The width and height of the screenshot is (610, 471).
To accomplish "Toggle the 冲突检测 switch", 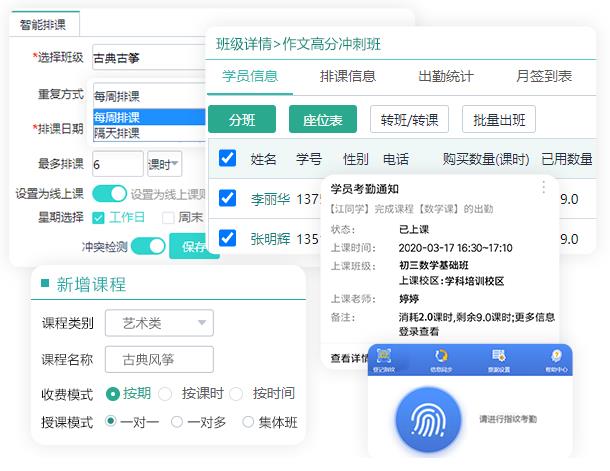I will pyautogui.click(x=148, y=245).
